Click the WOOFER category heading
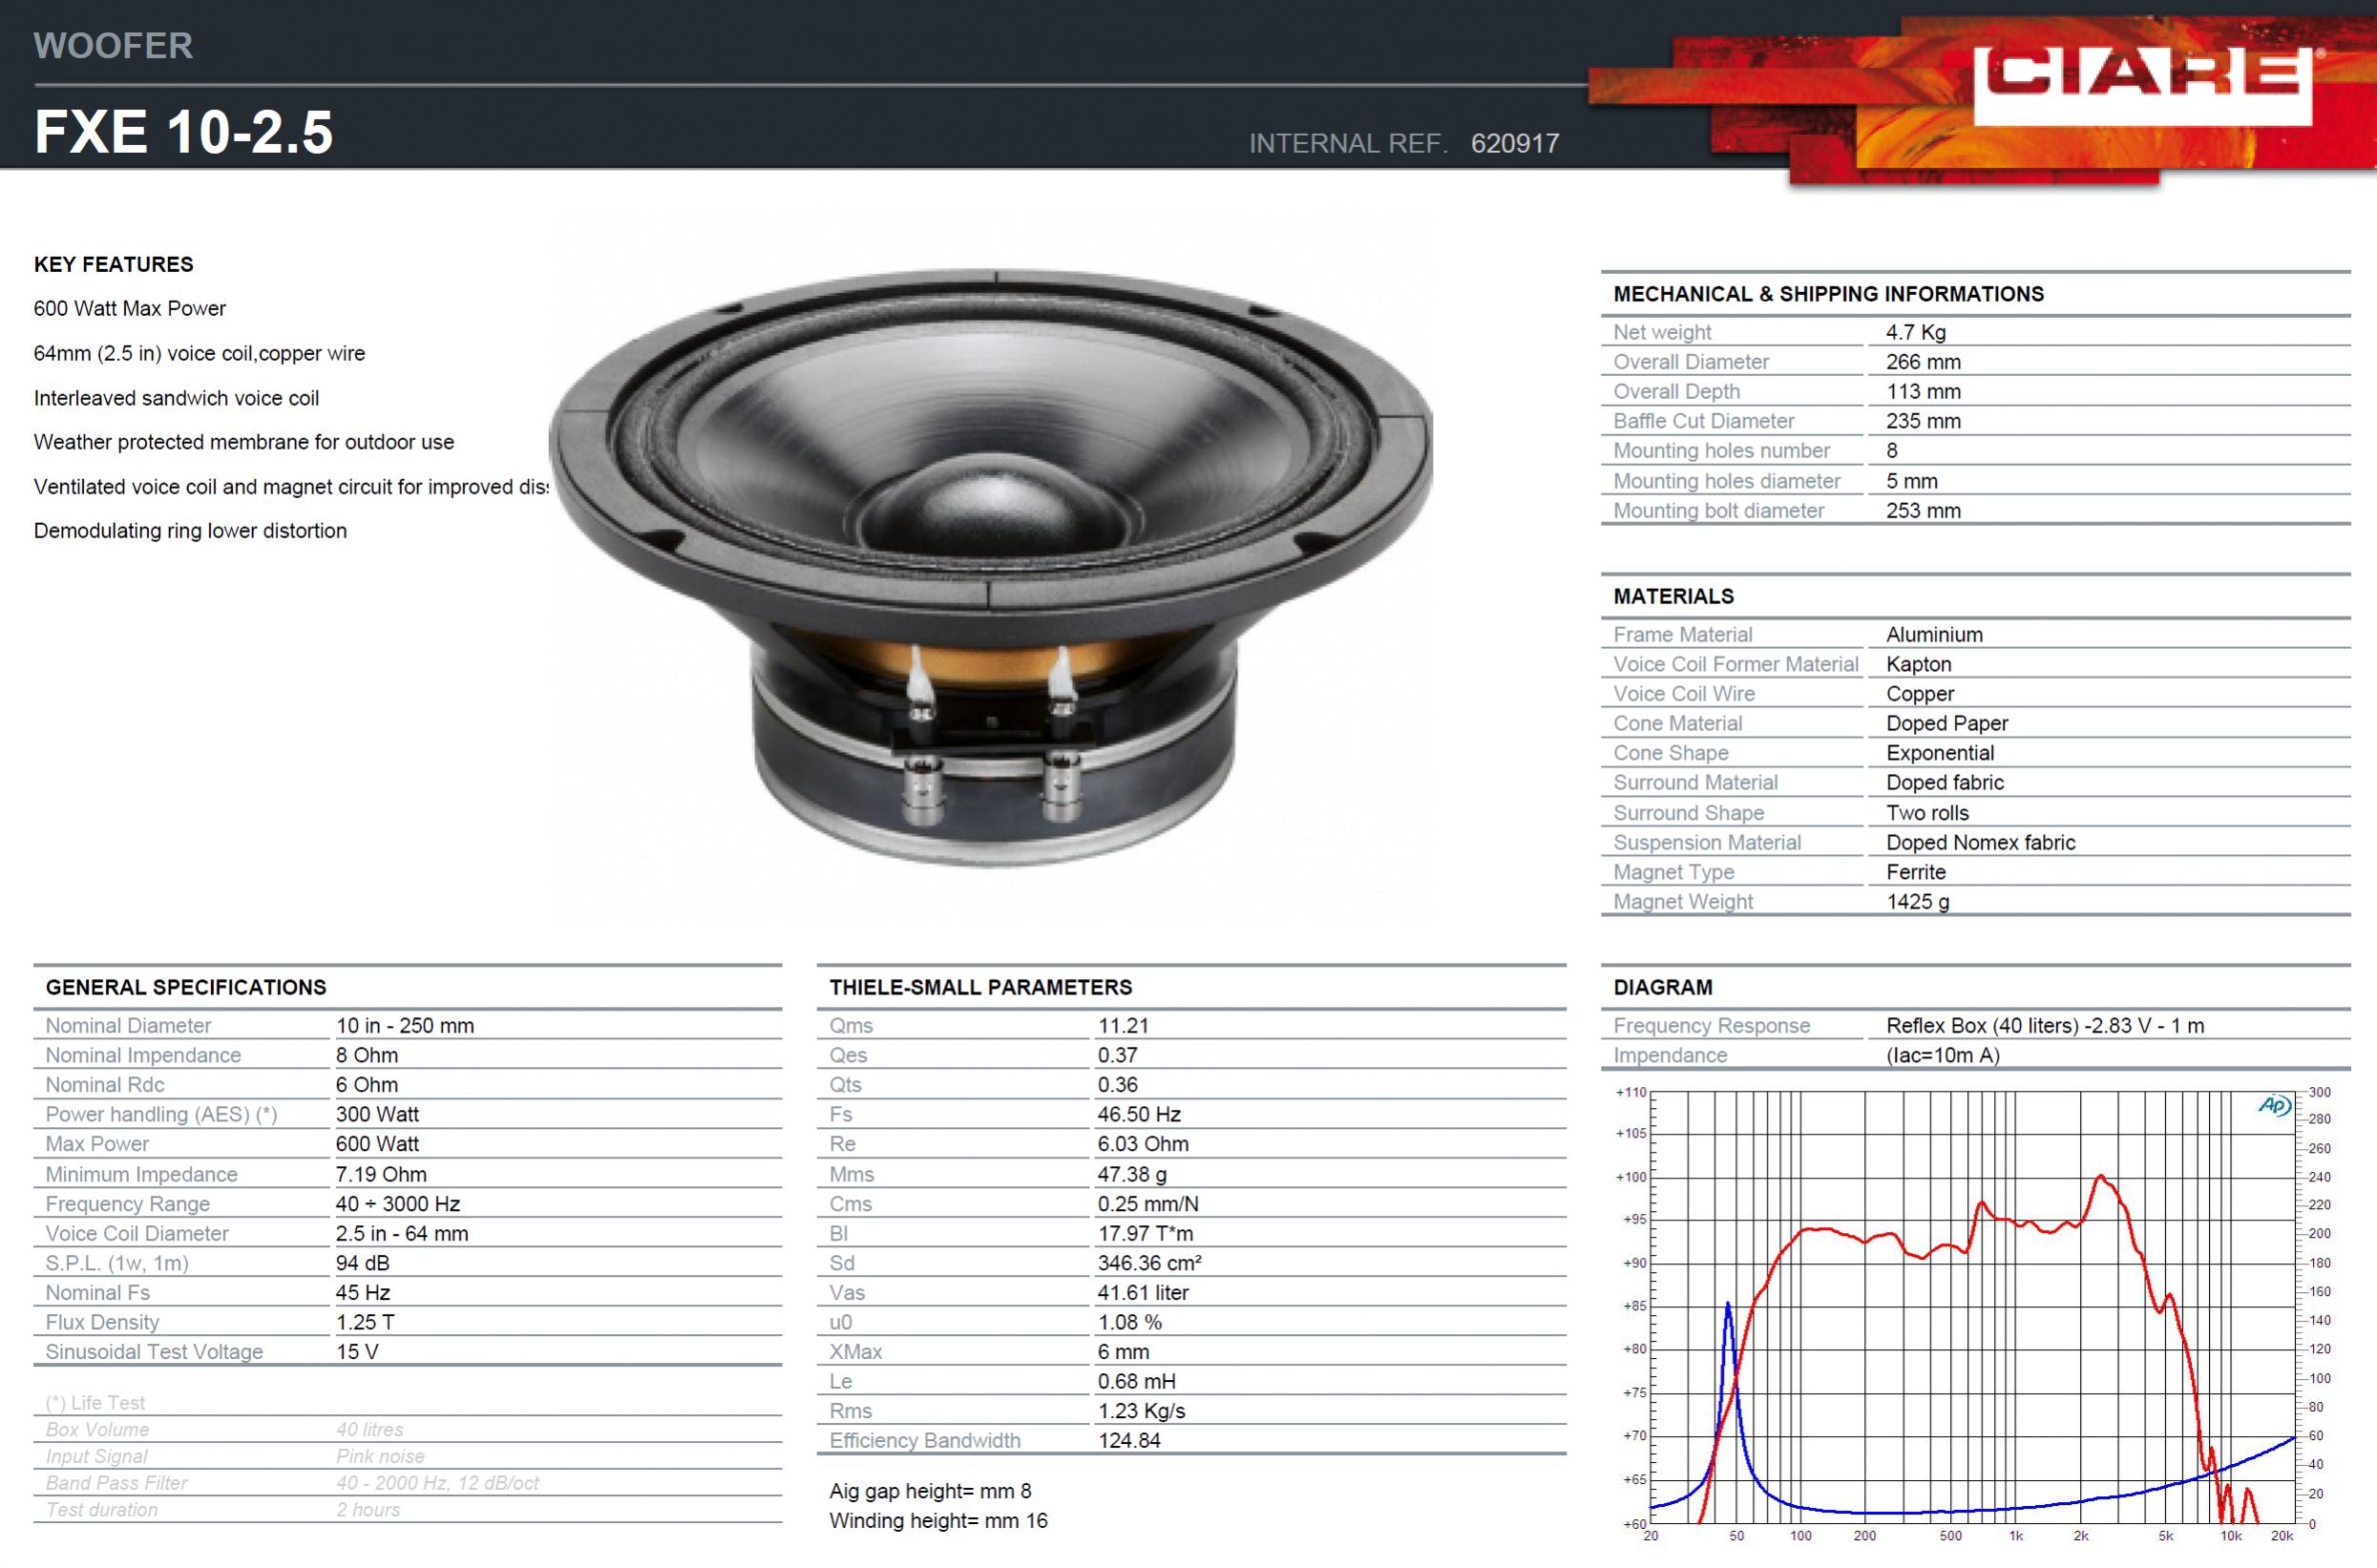Screen dimensions: 2377x1568 [x=113, y=45]
